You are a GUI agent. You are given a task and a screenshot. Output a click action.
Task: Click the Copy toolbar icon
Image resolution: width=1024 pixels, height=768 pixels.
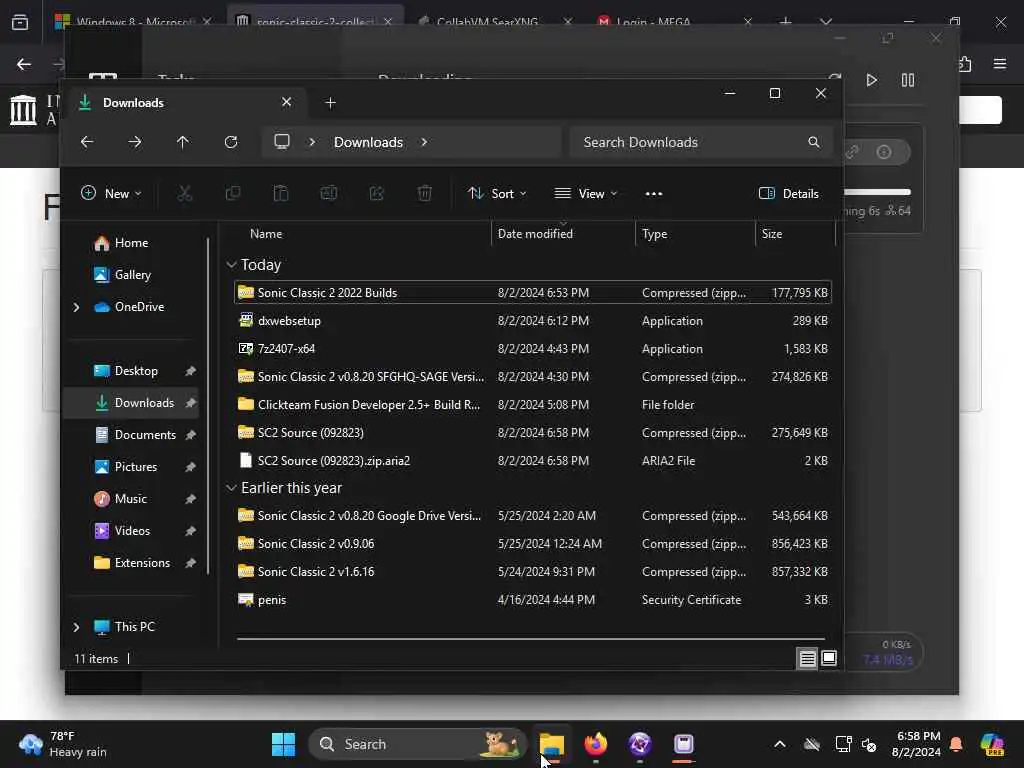pyautogui.click(x=232, y=193)
